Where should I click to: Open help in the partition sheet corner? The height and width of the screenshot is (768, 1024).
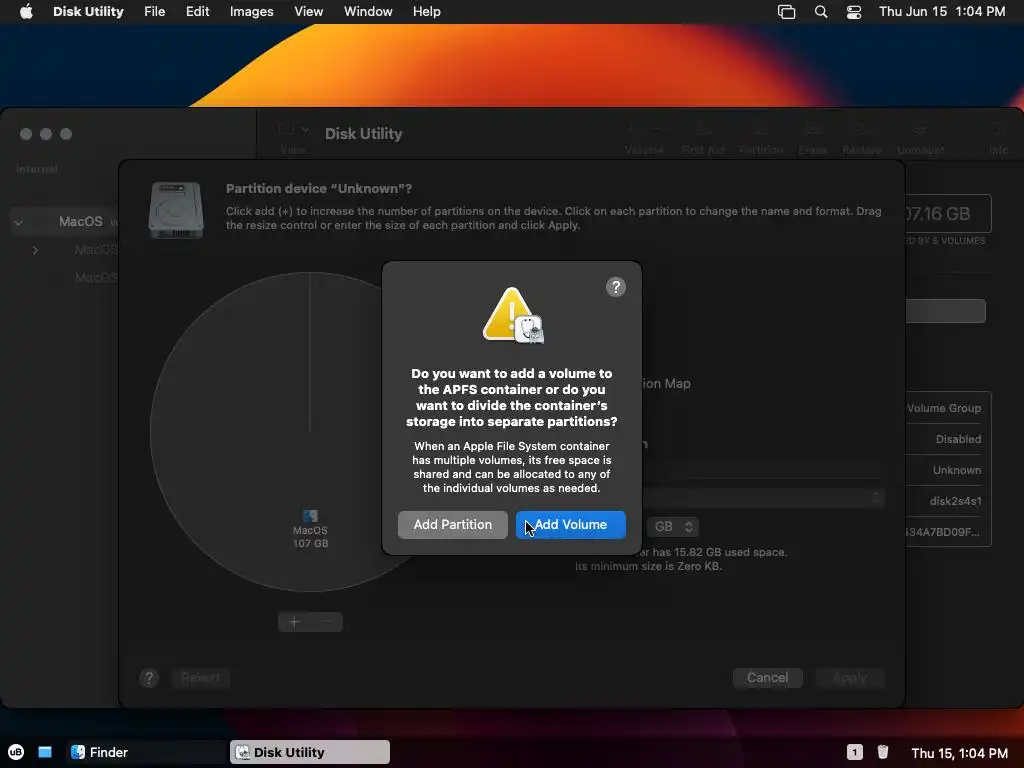[x=149, y=679]
